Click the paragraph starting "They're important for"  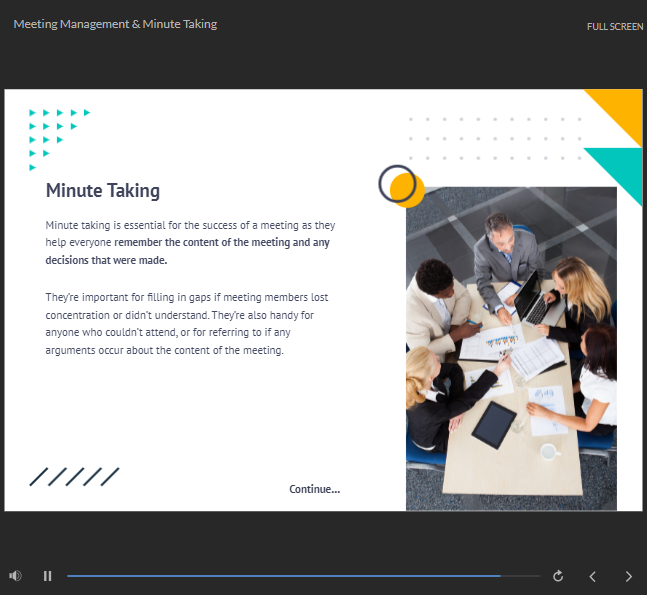tap(186, 324)
